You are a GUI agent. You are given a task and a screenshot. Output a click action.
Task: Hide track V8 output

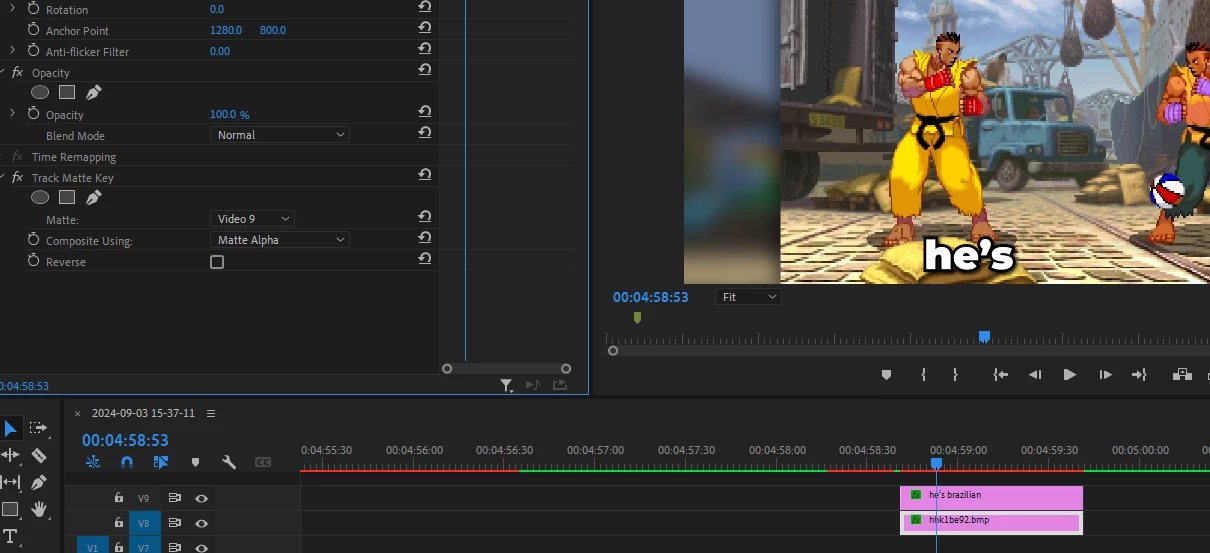(202, 522)
